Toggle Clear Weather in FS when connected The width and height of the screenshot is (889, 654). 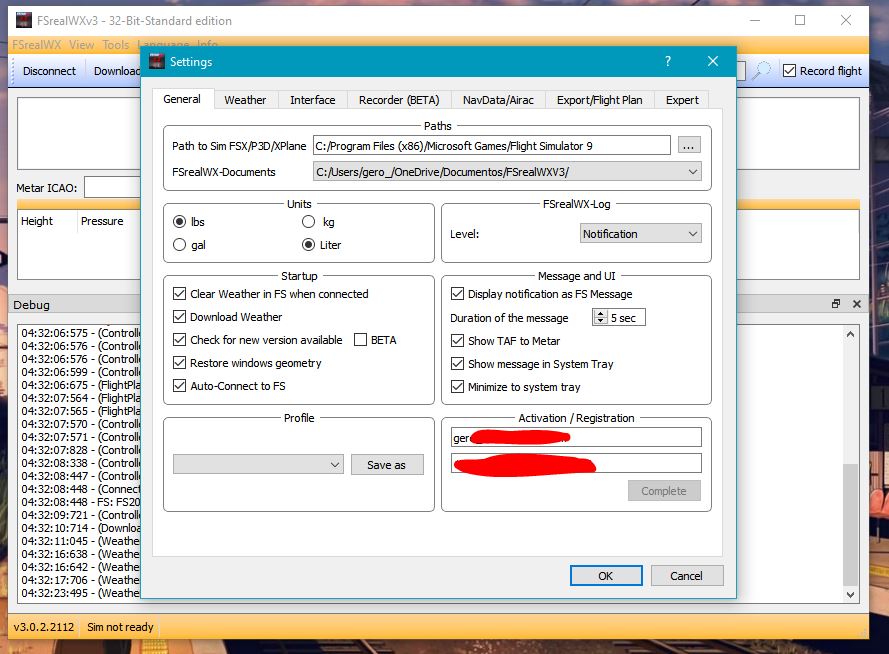[179, 294]
